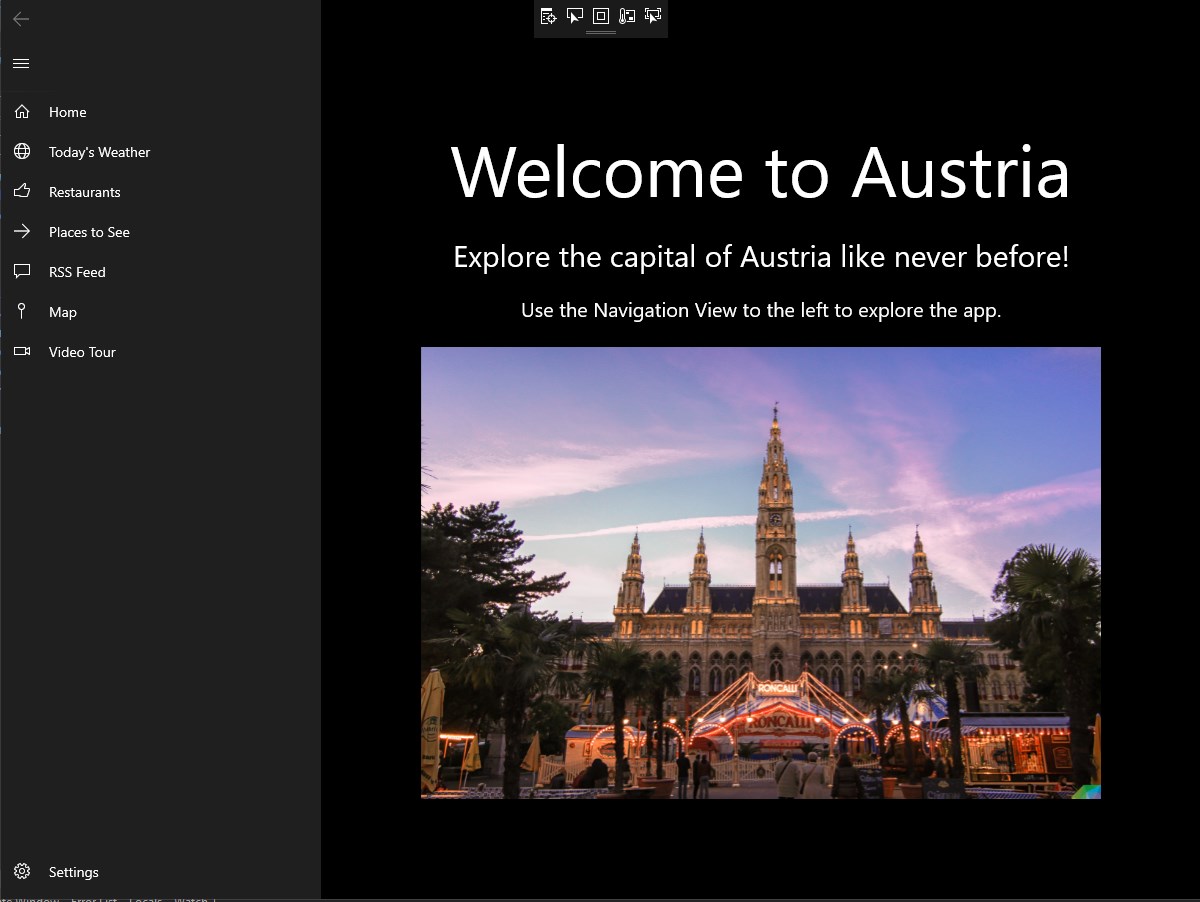Viewport: 1200px width, 902px height.
Task: Click the thermometer debug toolbar icon
Action: pos(627,15)
